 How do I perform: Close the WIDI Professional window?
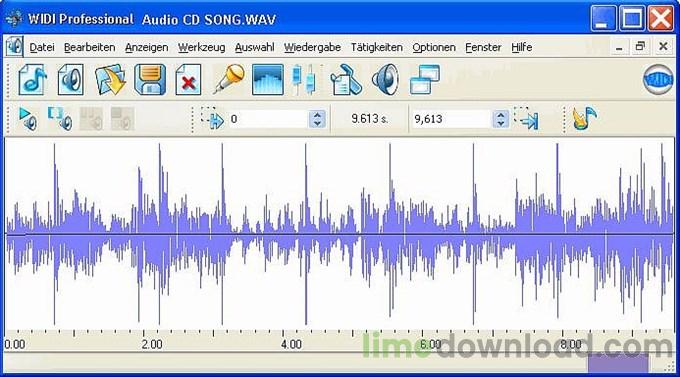pyautogui.click(x=660, y=19)
